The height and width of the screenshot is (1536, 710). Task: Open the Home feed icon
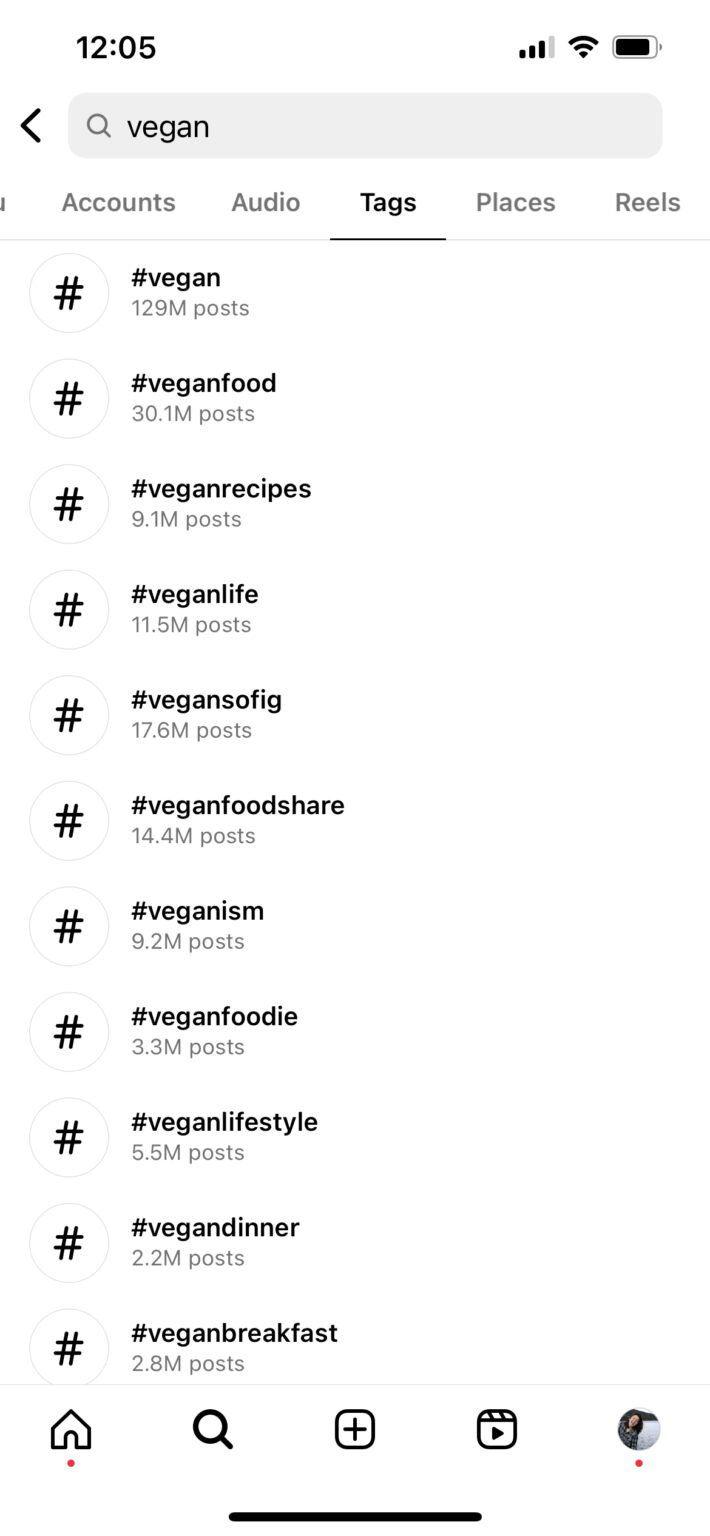pyautogui.click(x=69, y=1430)
